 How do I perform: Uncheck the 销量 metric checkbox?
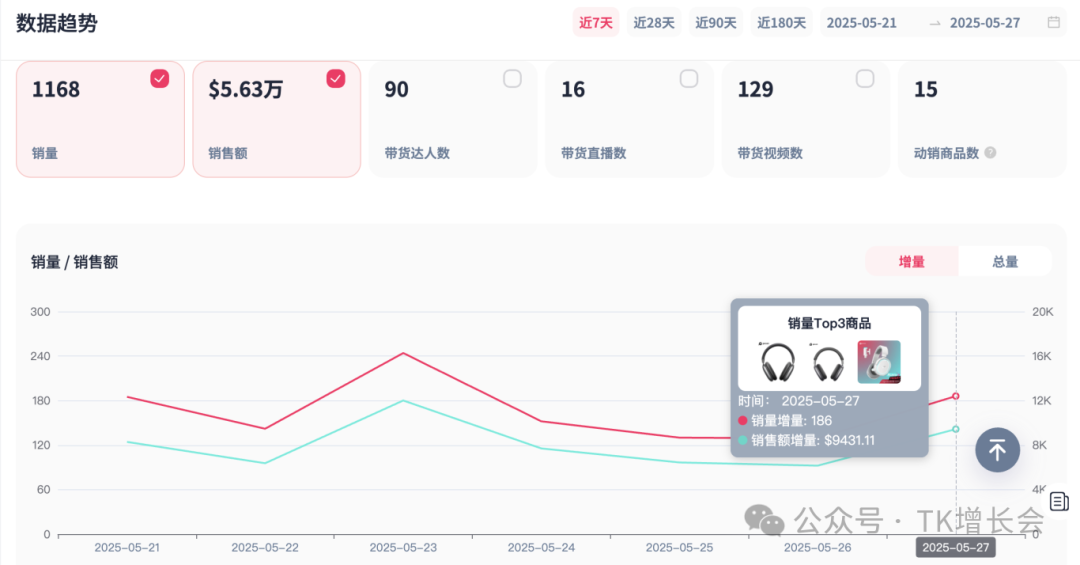pos(160,79)
